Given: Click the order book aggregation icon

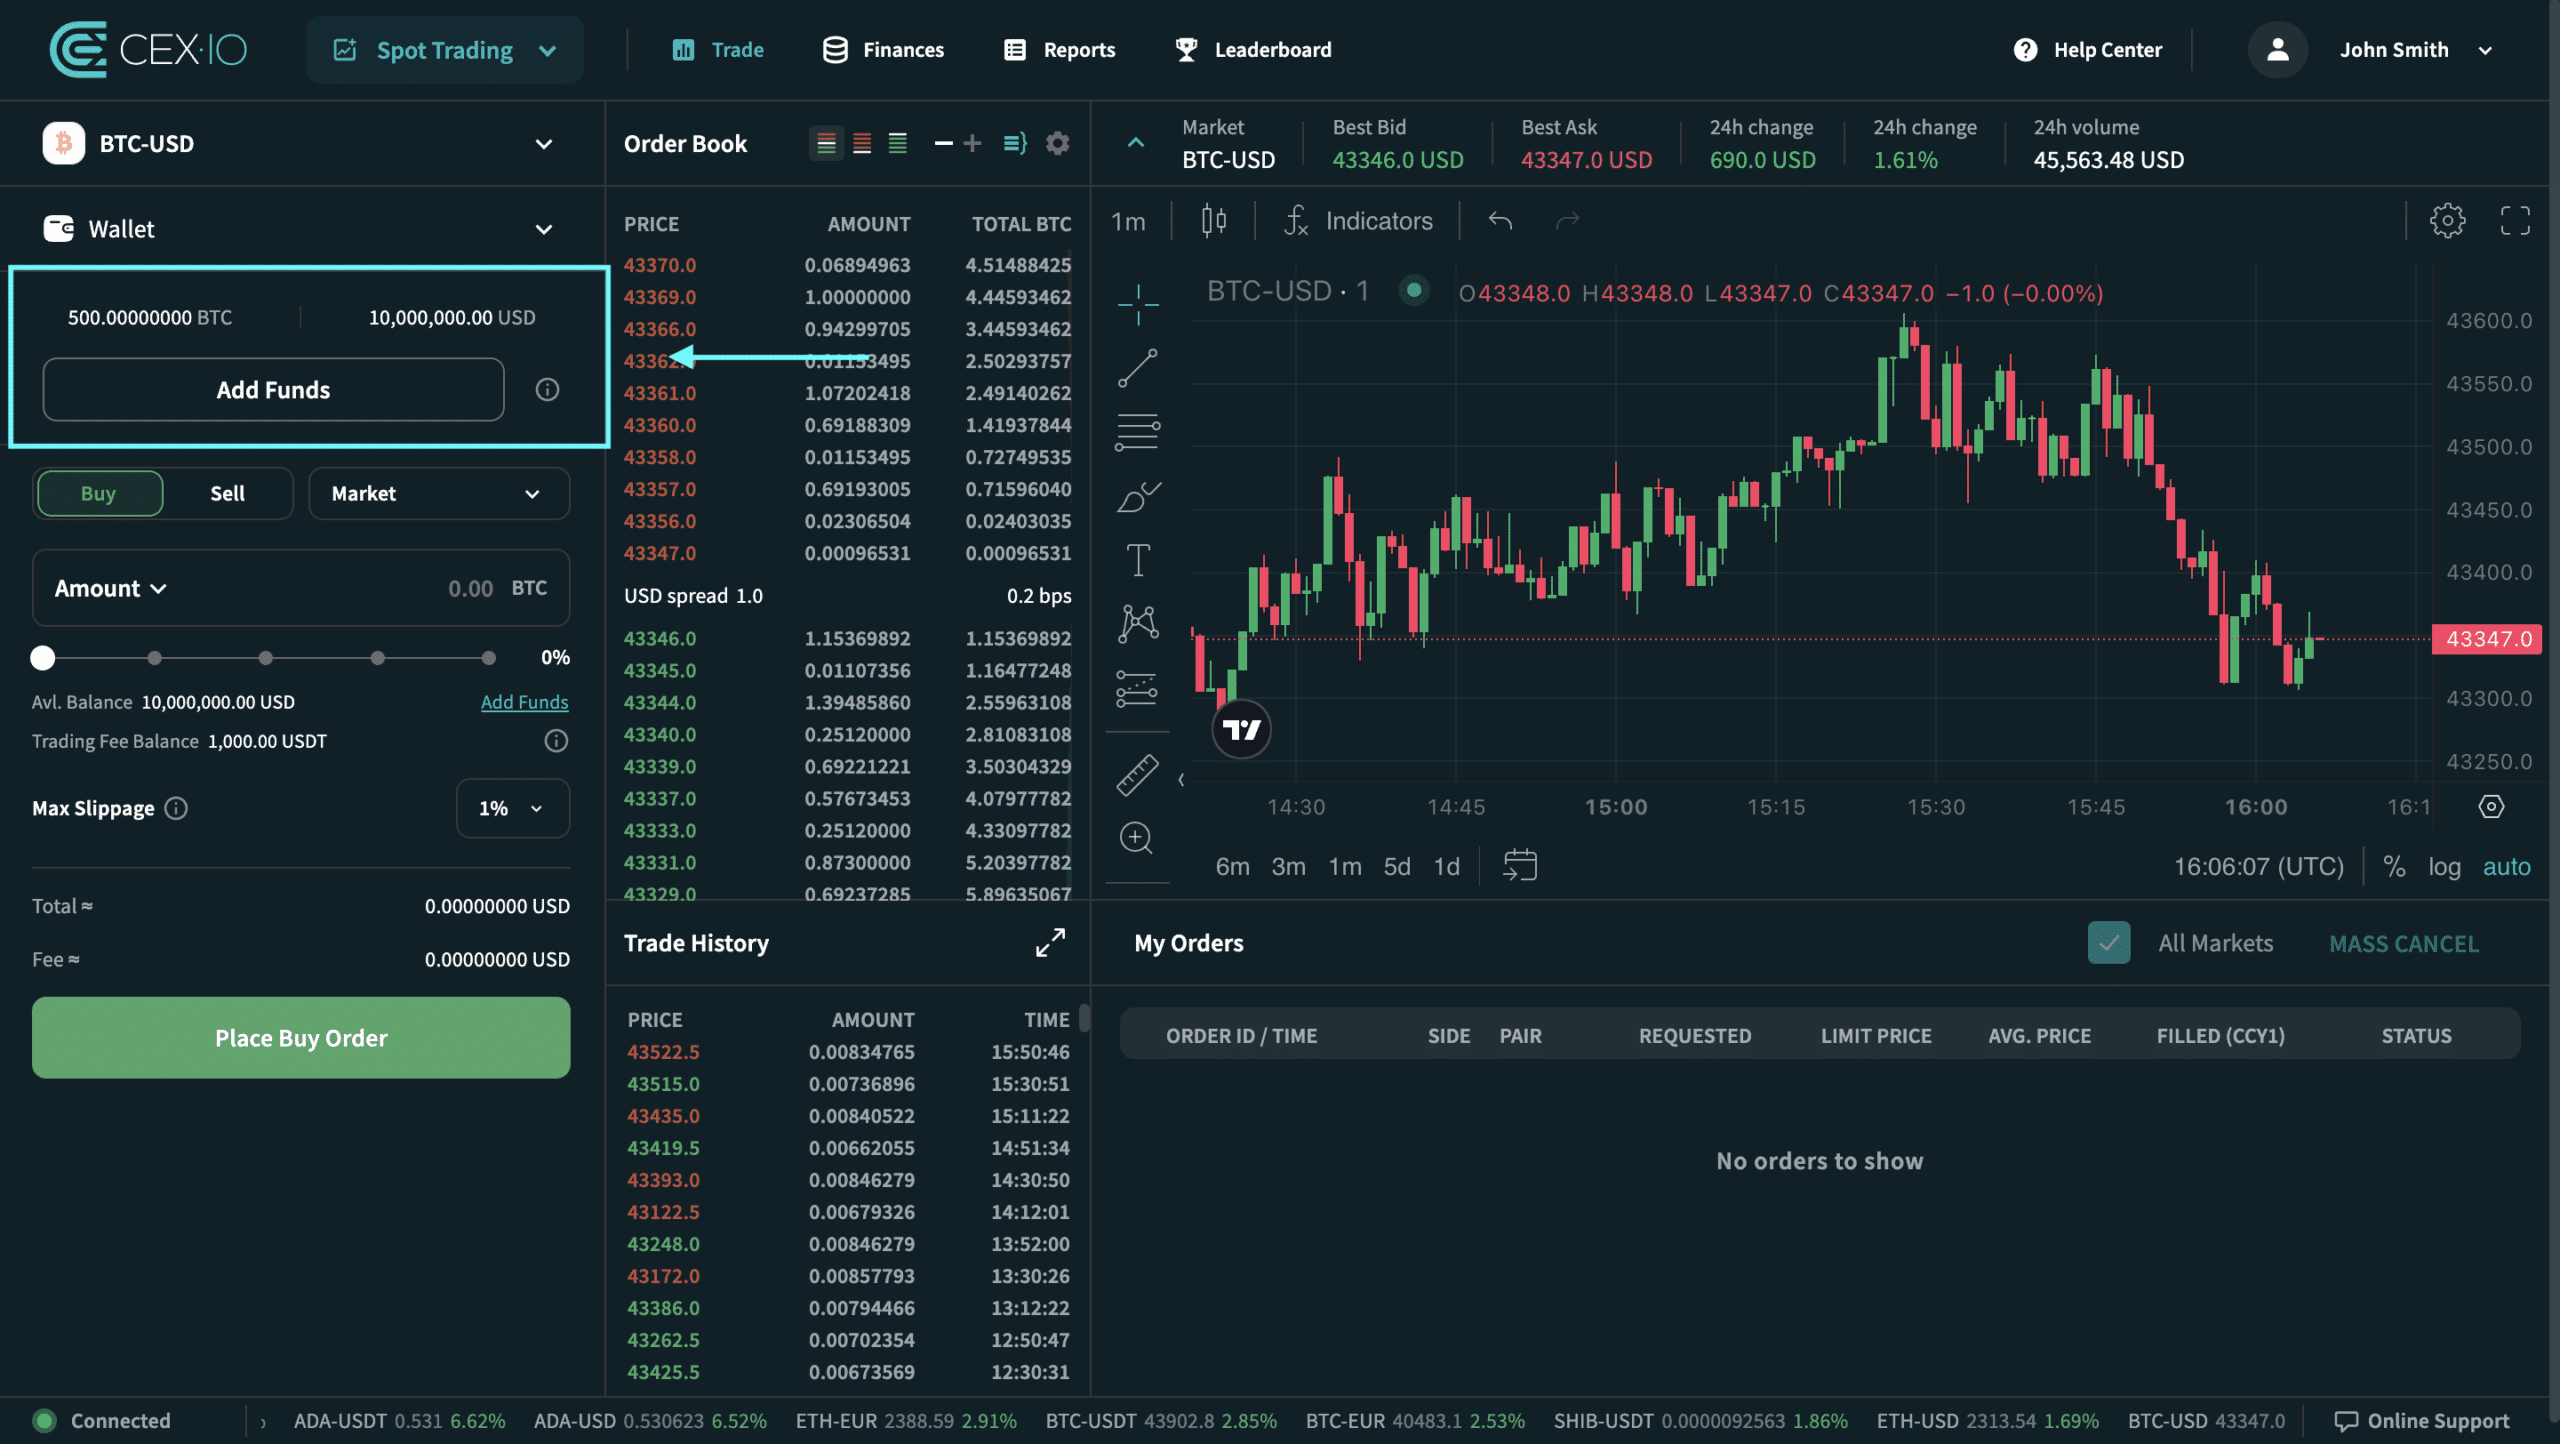Looking at the screenshot, I should [x=1015, y=144].
